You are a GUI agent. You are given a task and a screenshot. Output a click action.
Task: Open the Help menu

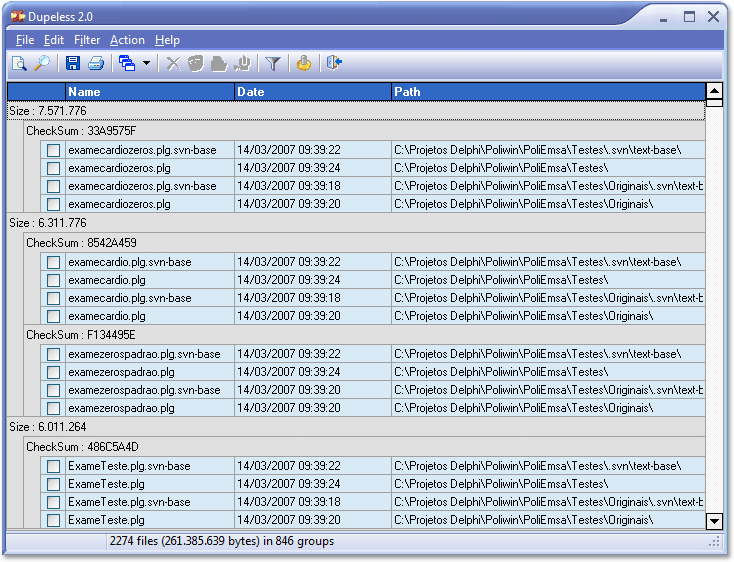coord(167,40)
